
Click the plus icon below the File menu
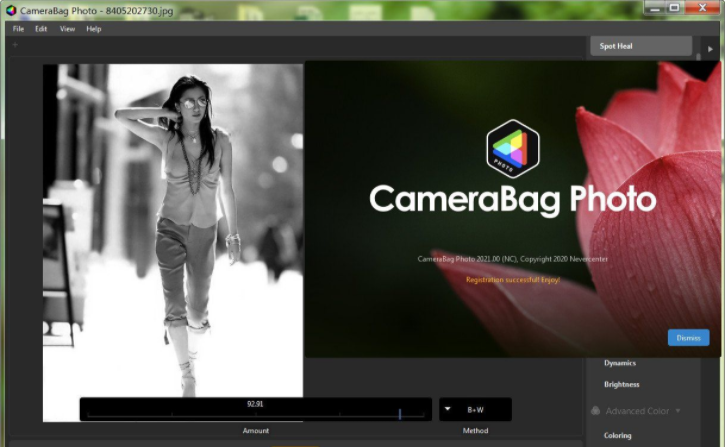(x=15, y=45)
